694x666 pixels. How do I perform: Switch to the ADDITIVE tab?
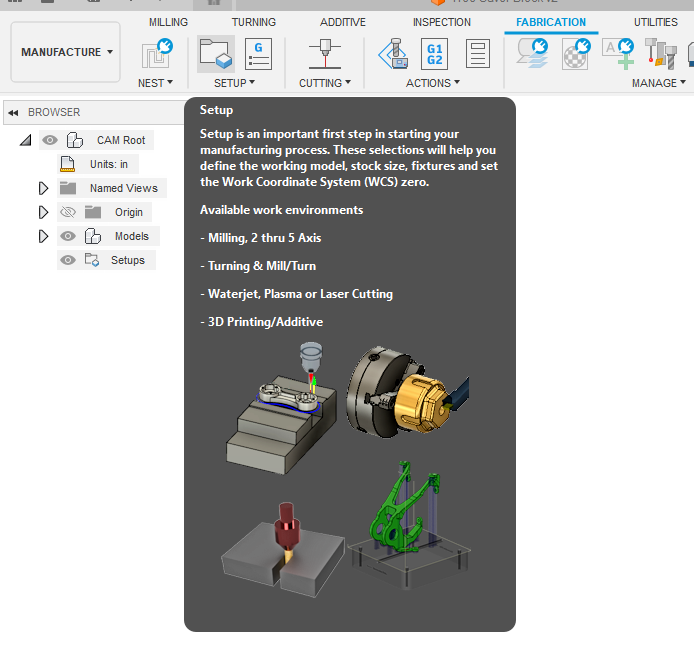point(343,22)
